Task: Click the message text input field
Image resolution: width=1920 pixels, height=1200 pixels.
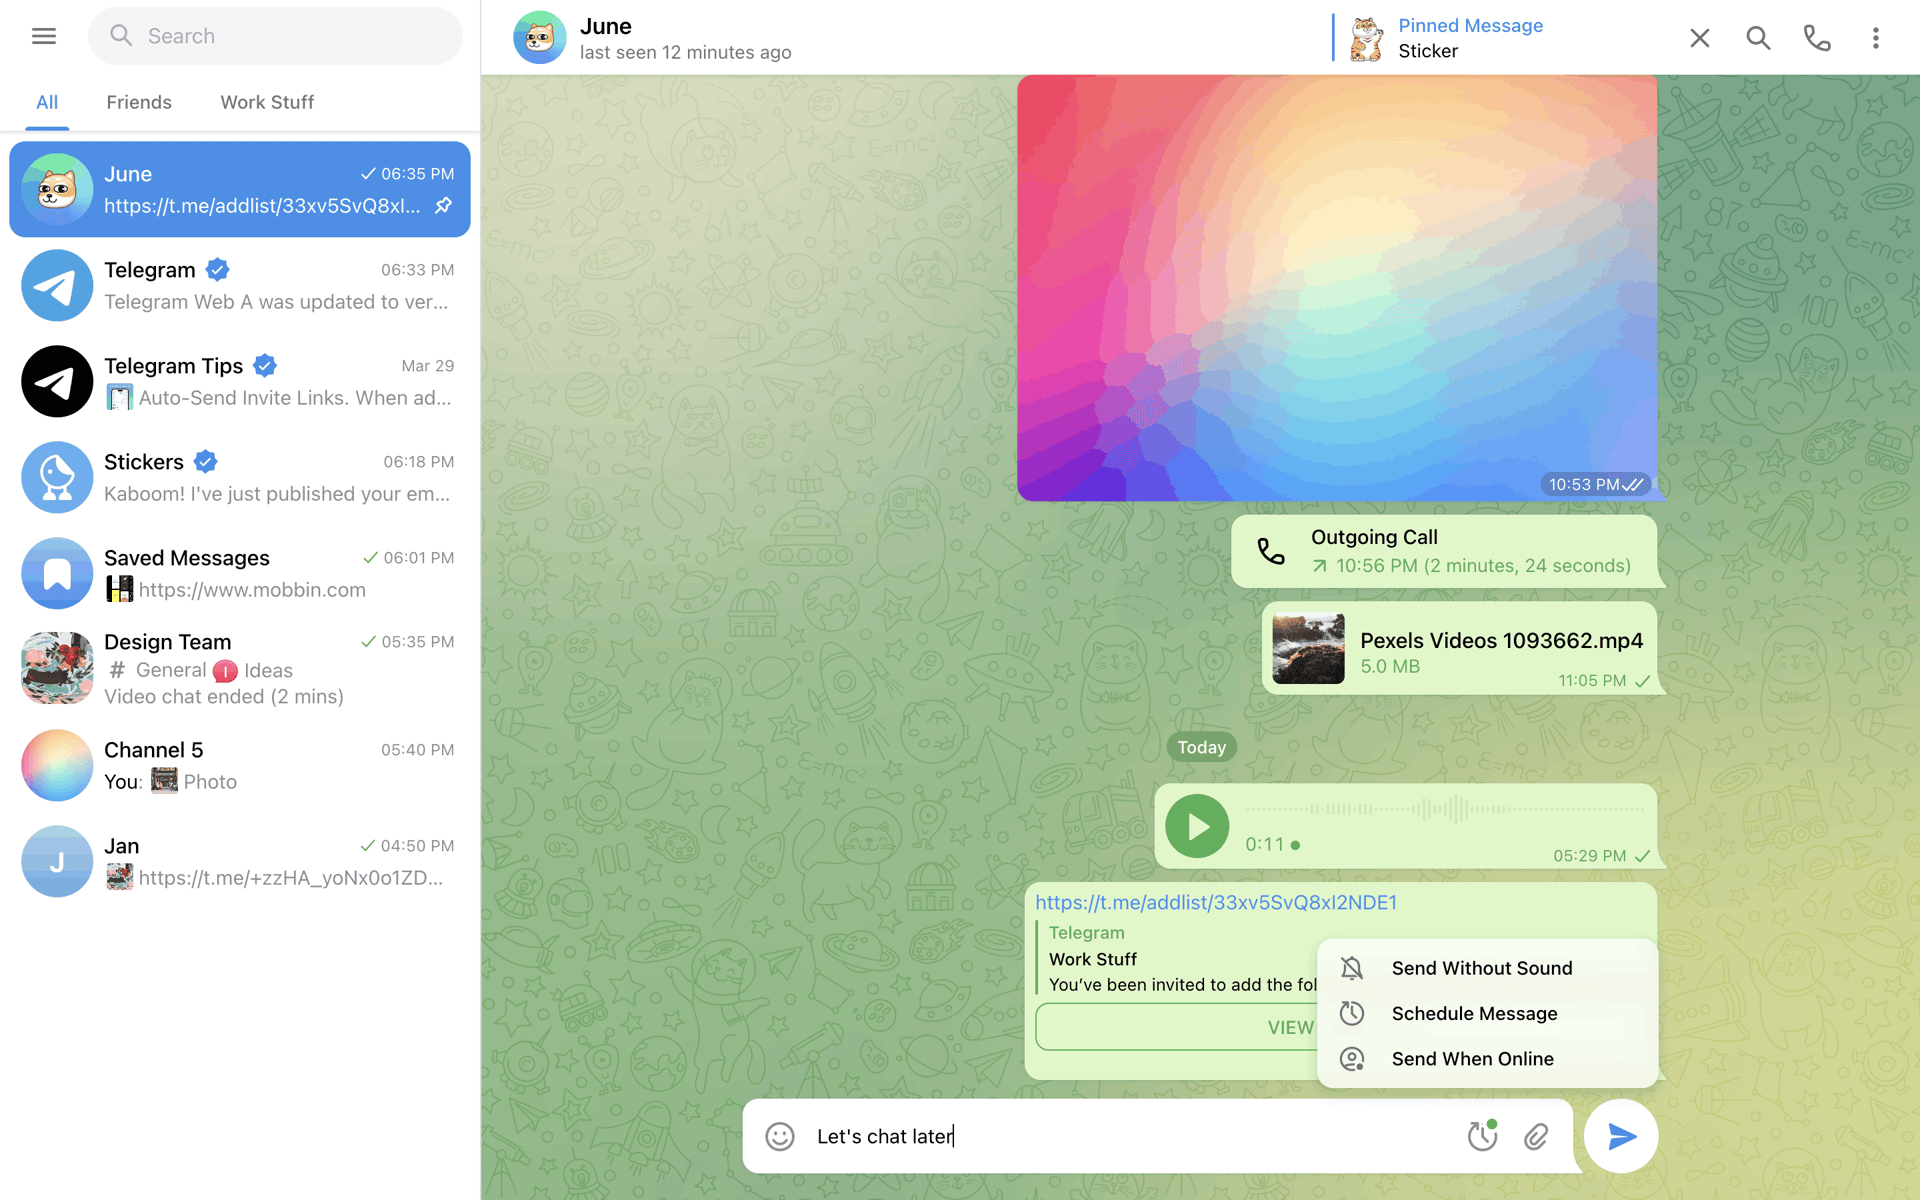Action: point(1130,1136)
